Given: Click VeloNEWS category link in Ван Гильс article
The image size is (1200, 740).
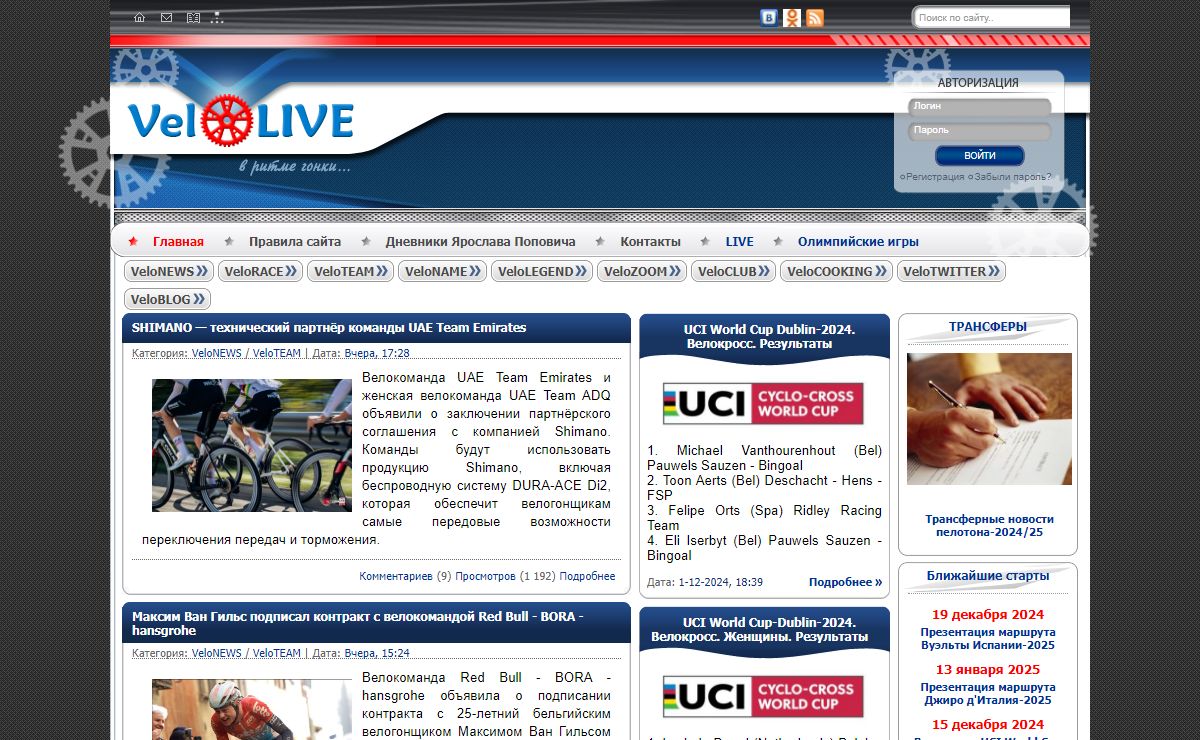Looking at the screenshot, I should pyautogui.click(x=217, y=653).
